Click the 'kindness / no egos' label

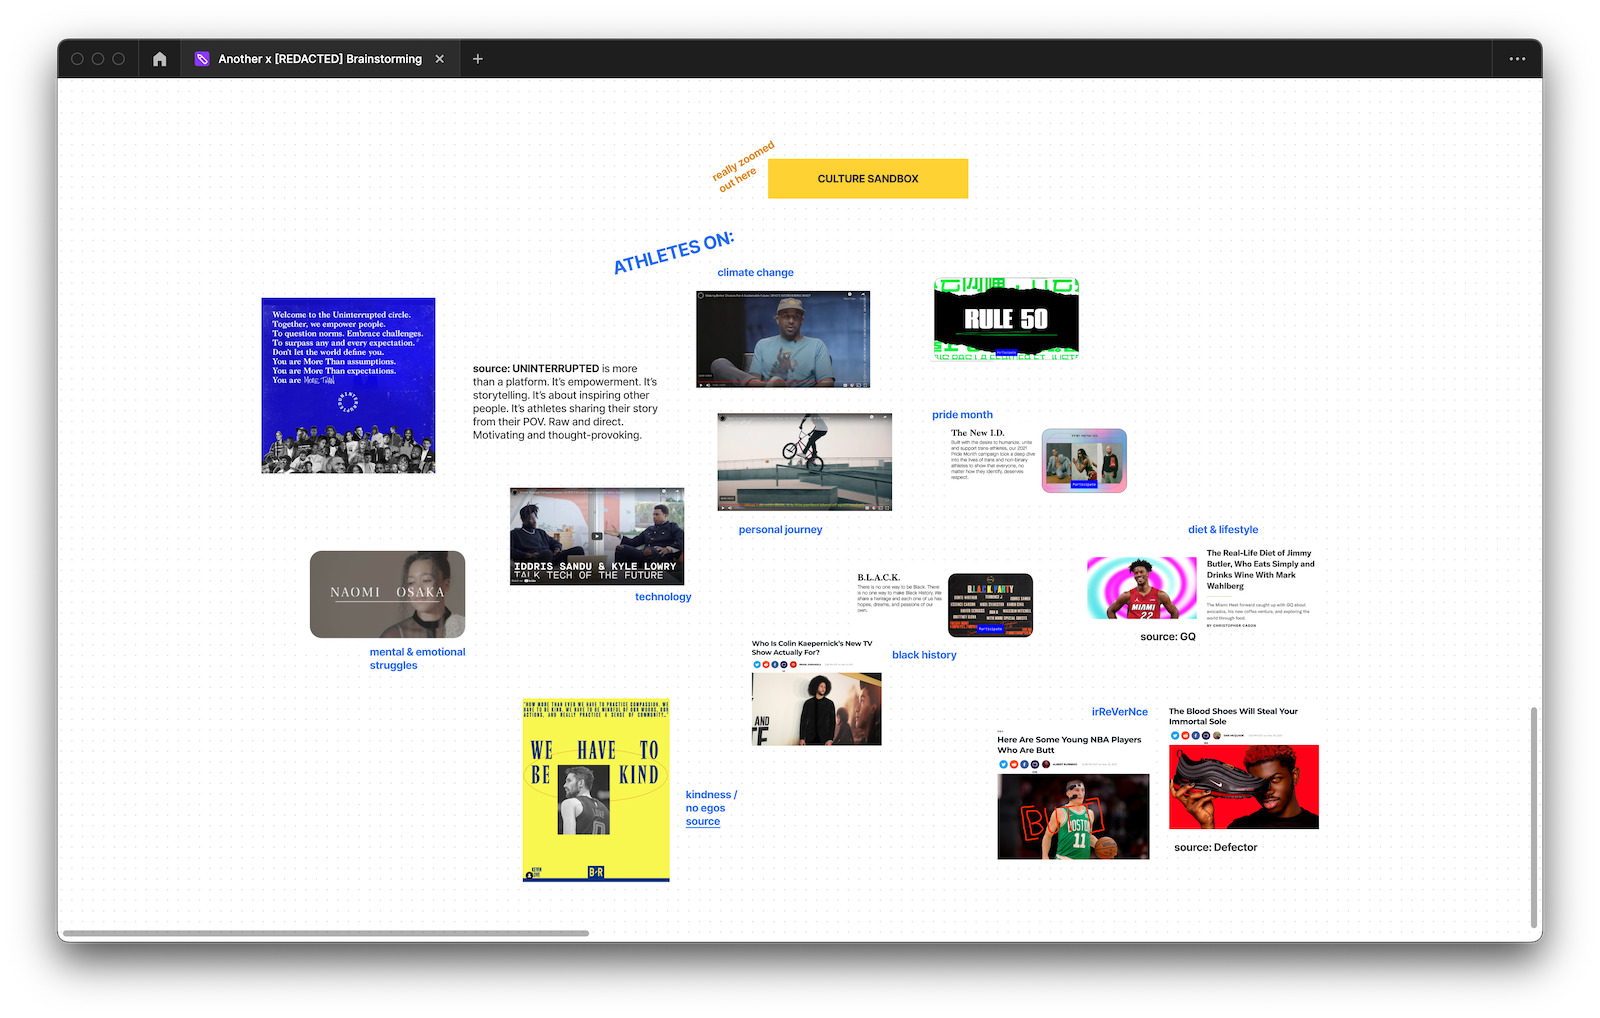coord(711,801)
